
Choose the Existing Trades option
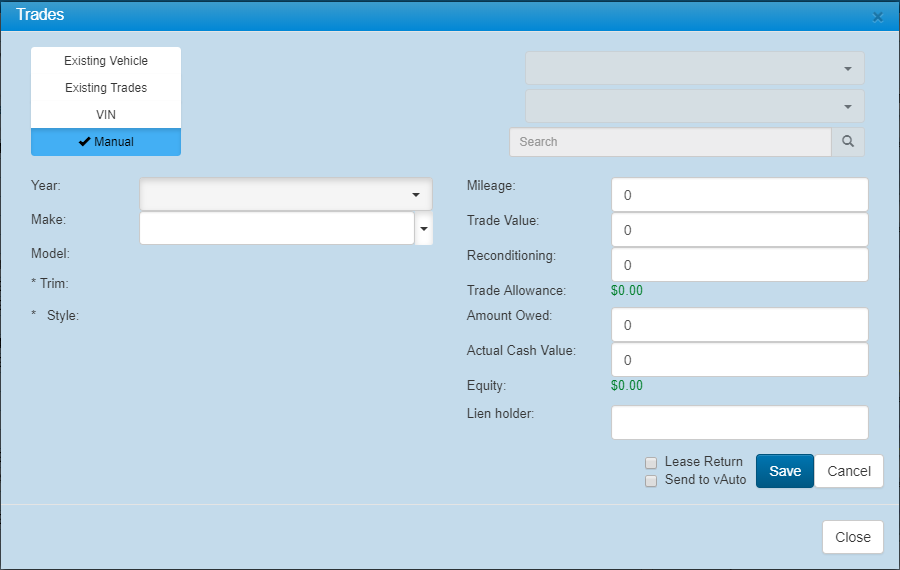(x=106, y=88)
